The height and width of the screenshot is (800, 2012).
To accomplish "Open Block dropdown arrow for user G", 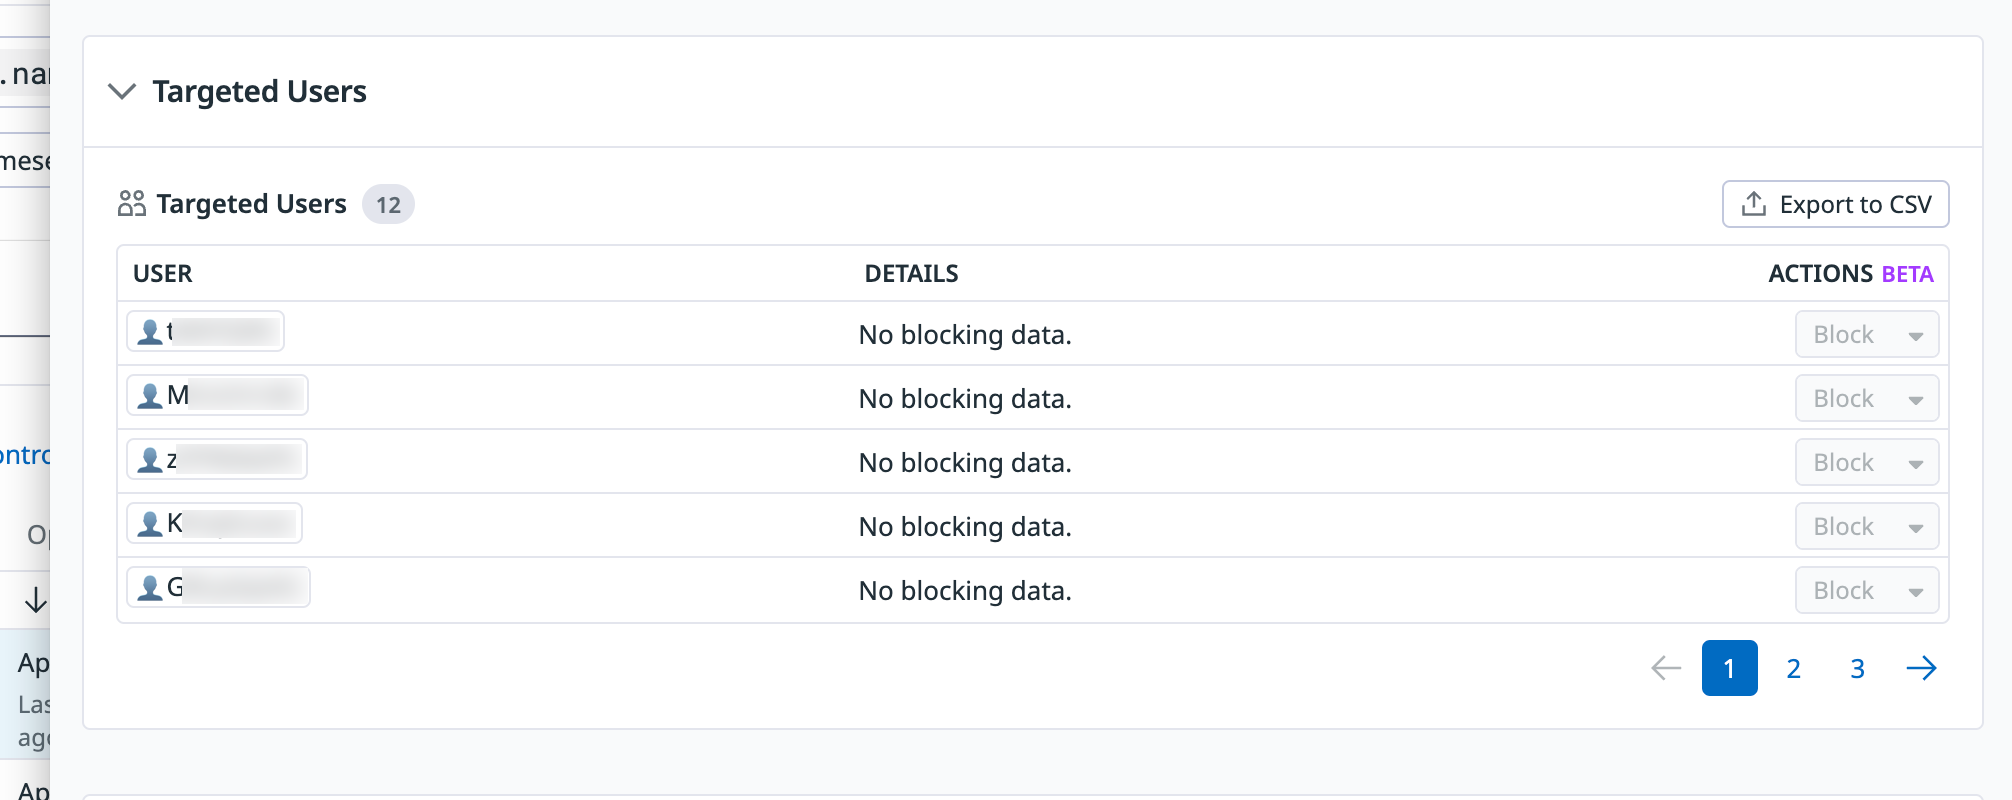I will click(x=1915, y=591).
